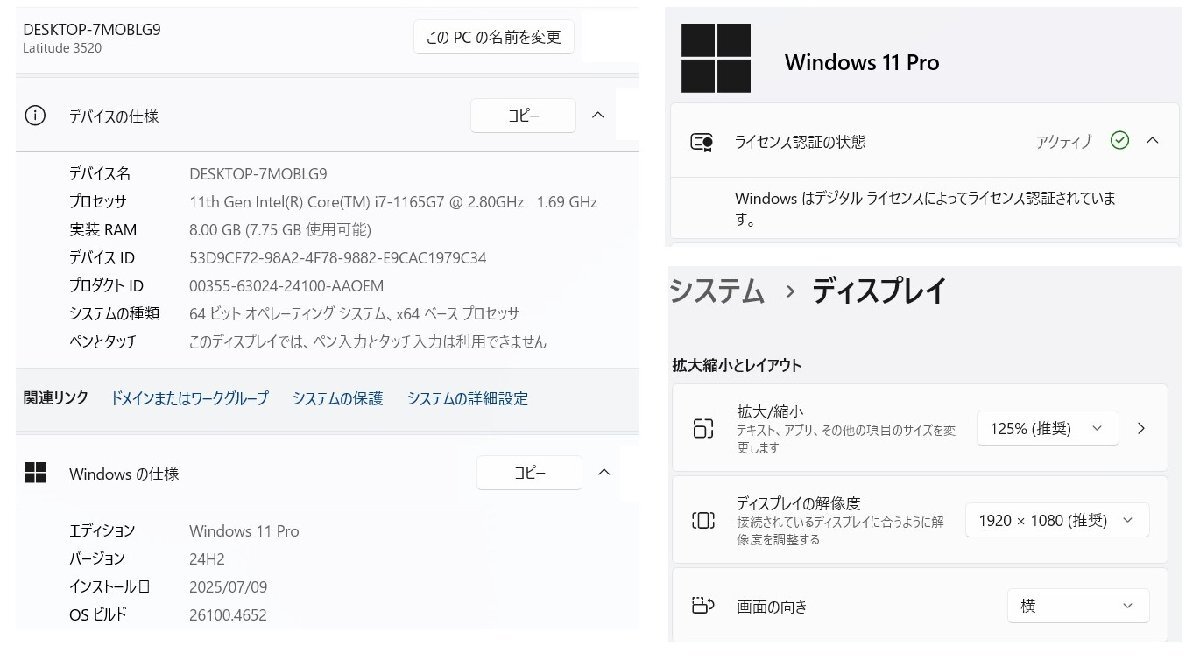Image resolution: width=1200 pixels, height=660 pixels.
Task: Click the Windows logo beside Windows の仕様
Action: (35, 473)
